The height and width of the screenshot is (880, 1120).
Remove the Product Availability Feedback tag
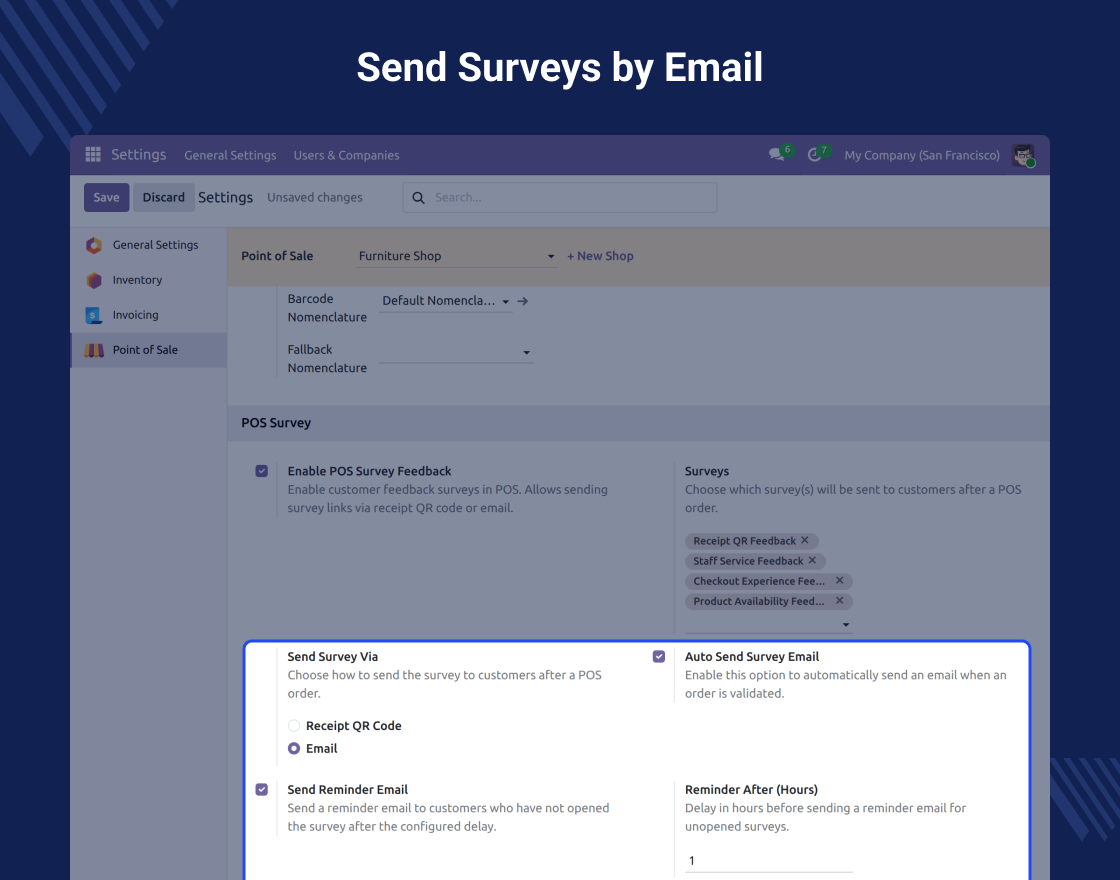(x=840, y=600)
